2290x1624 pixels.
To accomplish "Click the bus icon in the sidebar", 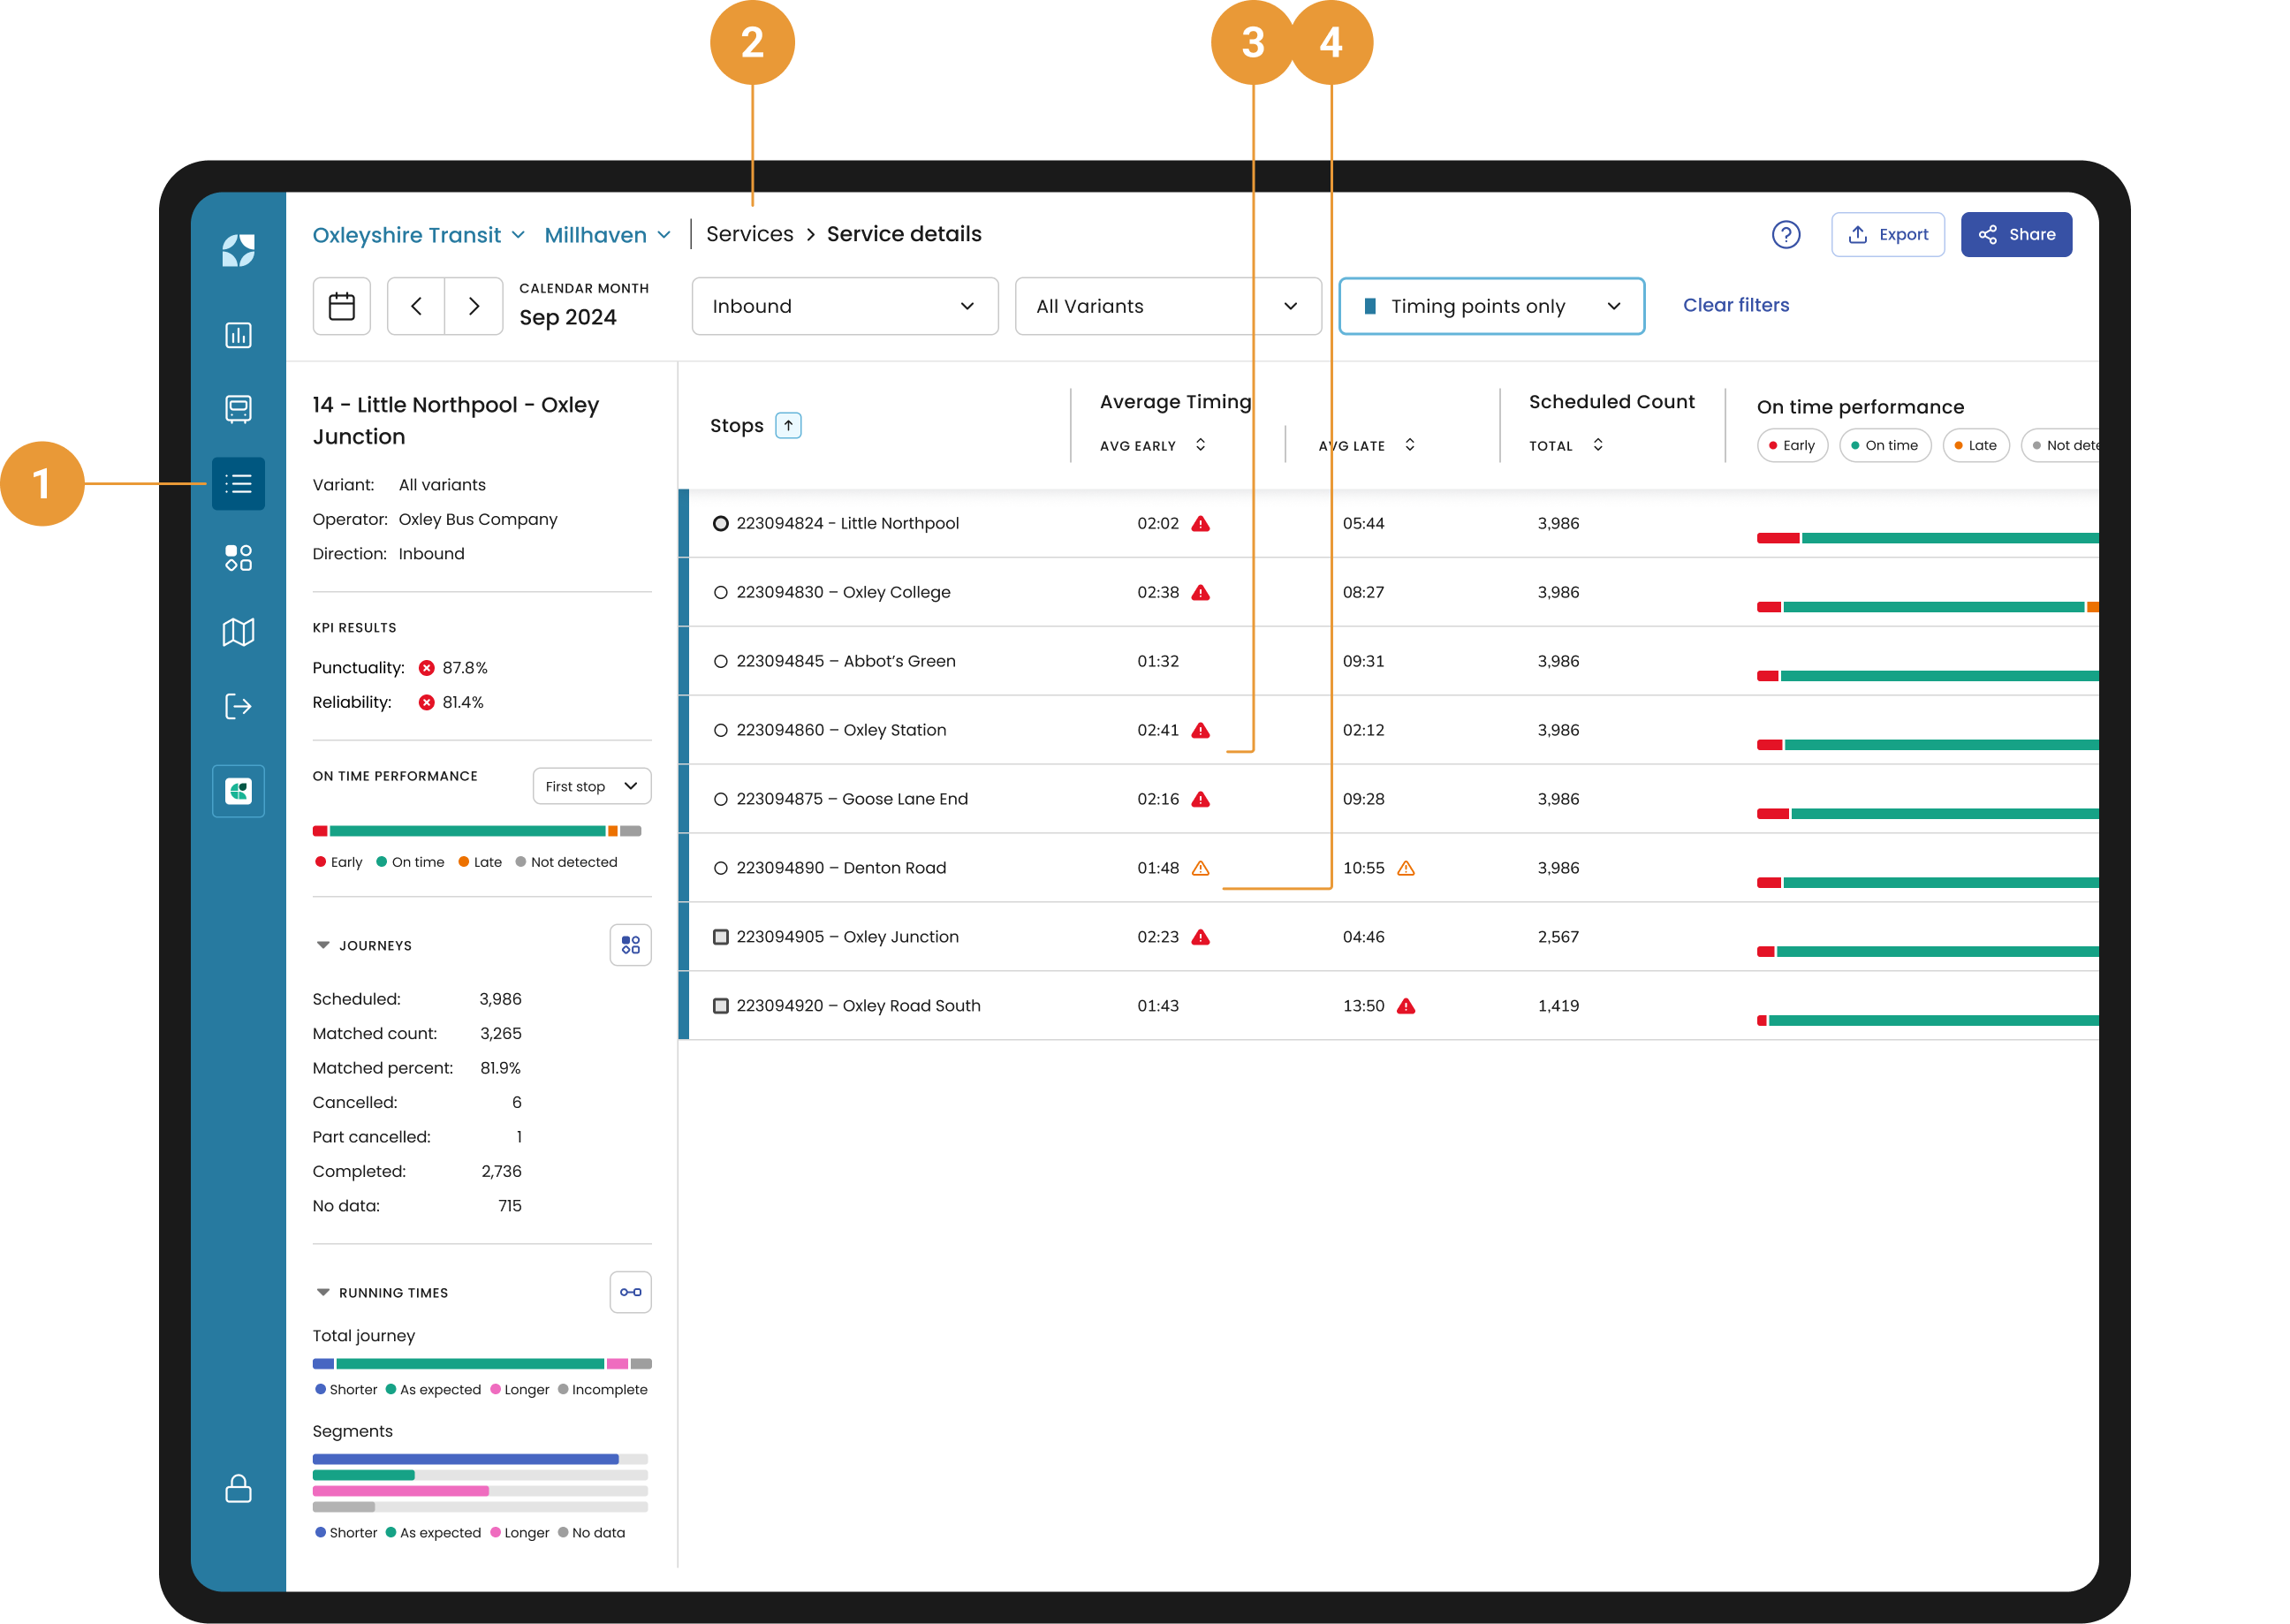I will tap(238, 409).
